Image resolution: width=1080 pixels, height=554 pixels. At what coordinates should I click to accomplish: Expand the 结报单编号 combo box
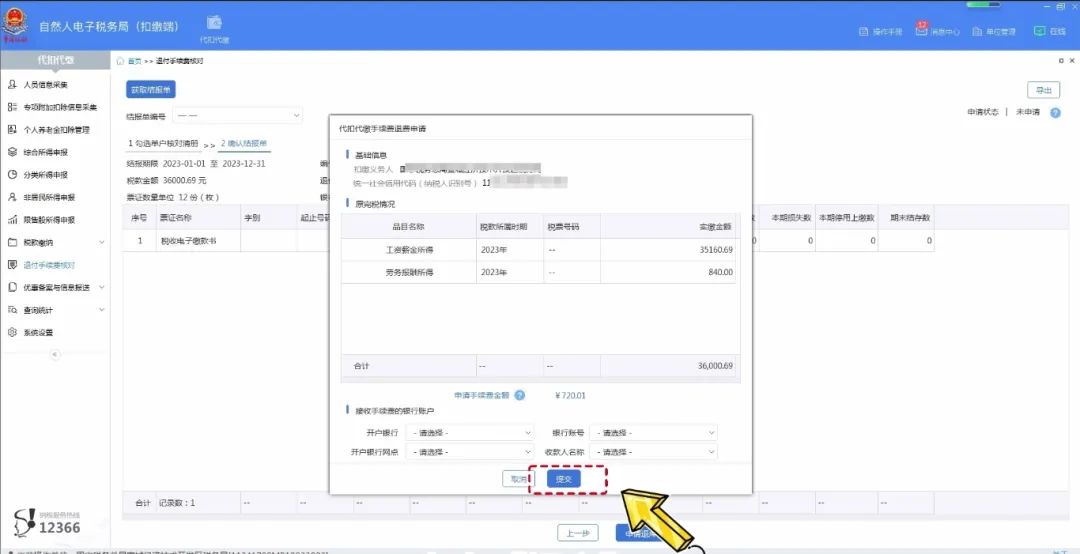[238, 116]
